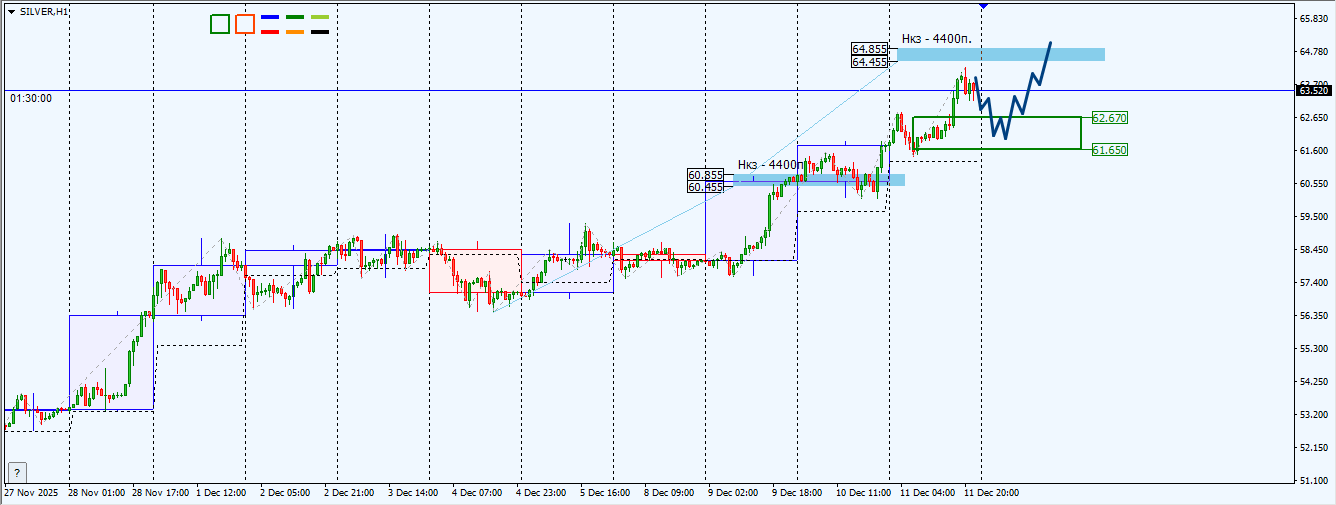Click the 60.455 level price tag

point(706,187)
